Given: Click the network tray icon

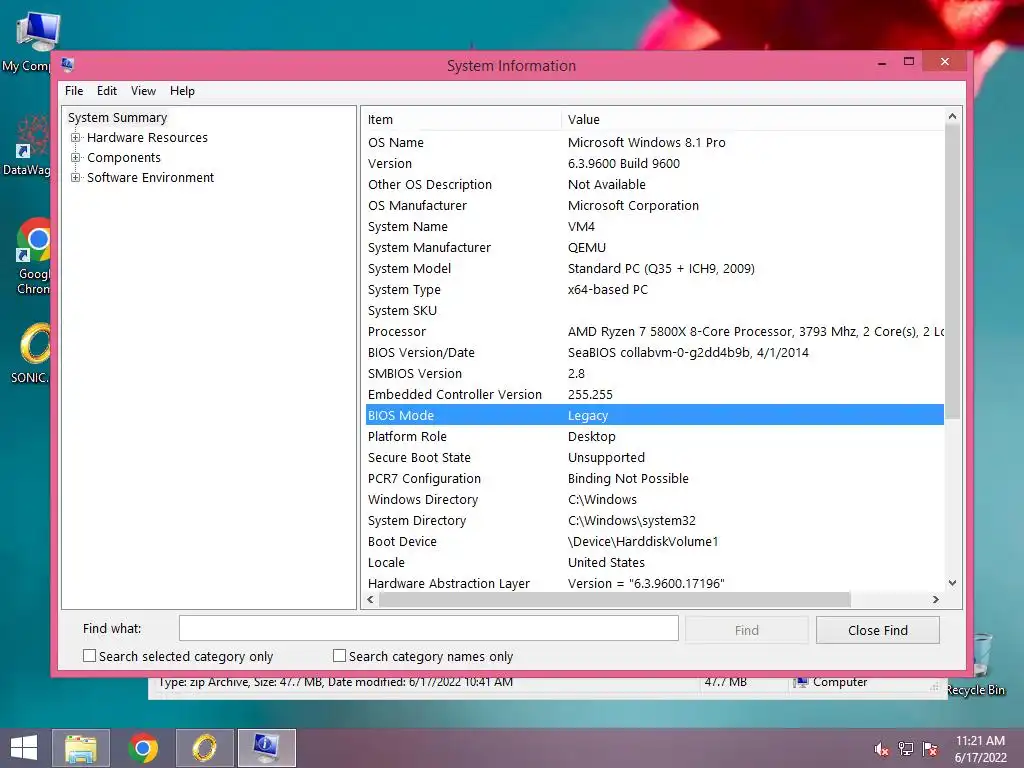Looking at the screenshot, I should coord(906,749).
